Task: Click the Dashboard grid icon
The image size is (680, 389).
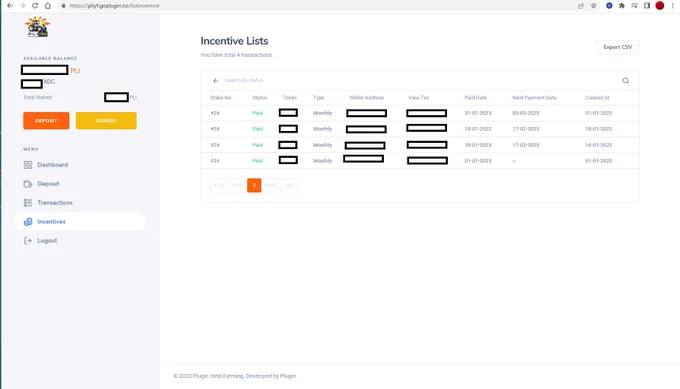Action: (x=28, y=165)
